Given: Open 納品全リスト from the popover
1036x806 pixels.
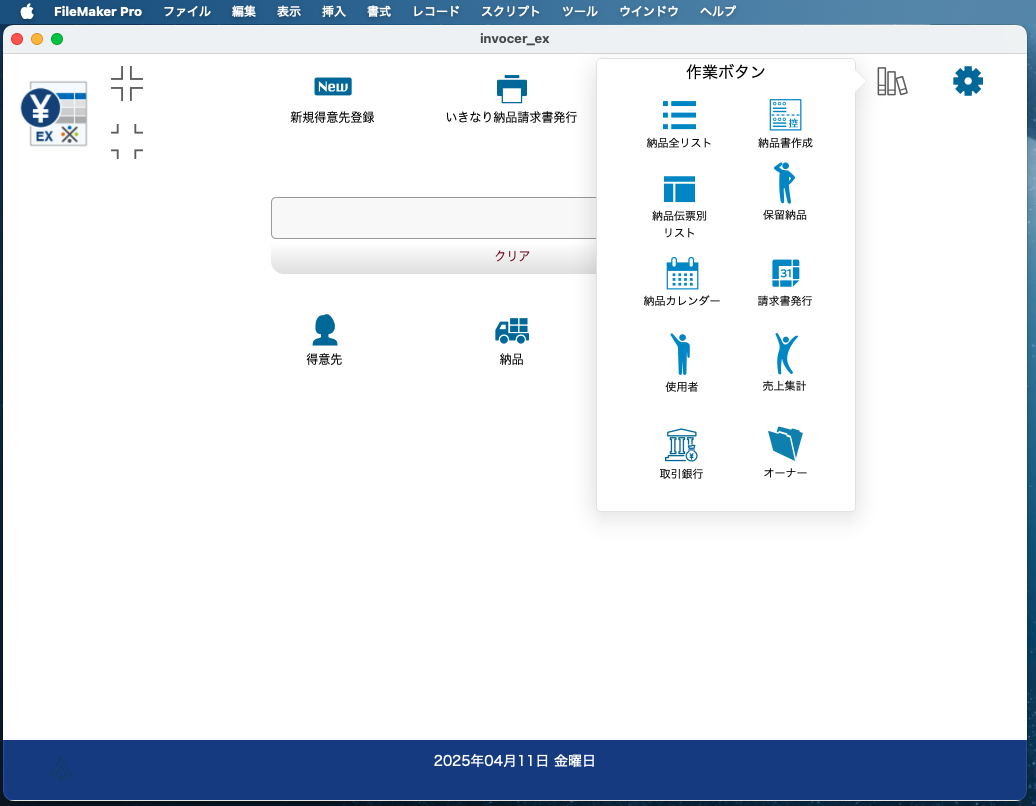Looking at the screenshot, I should coord(679,116).
